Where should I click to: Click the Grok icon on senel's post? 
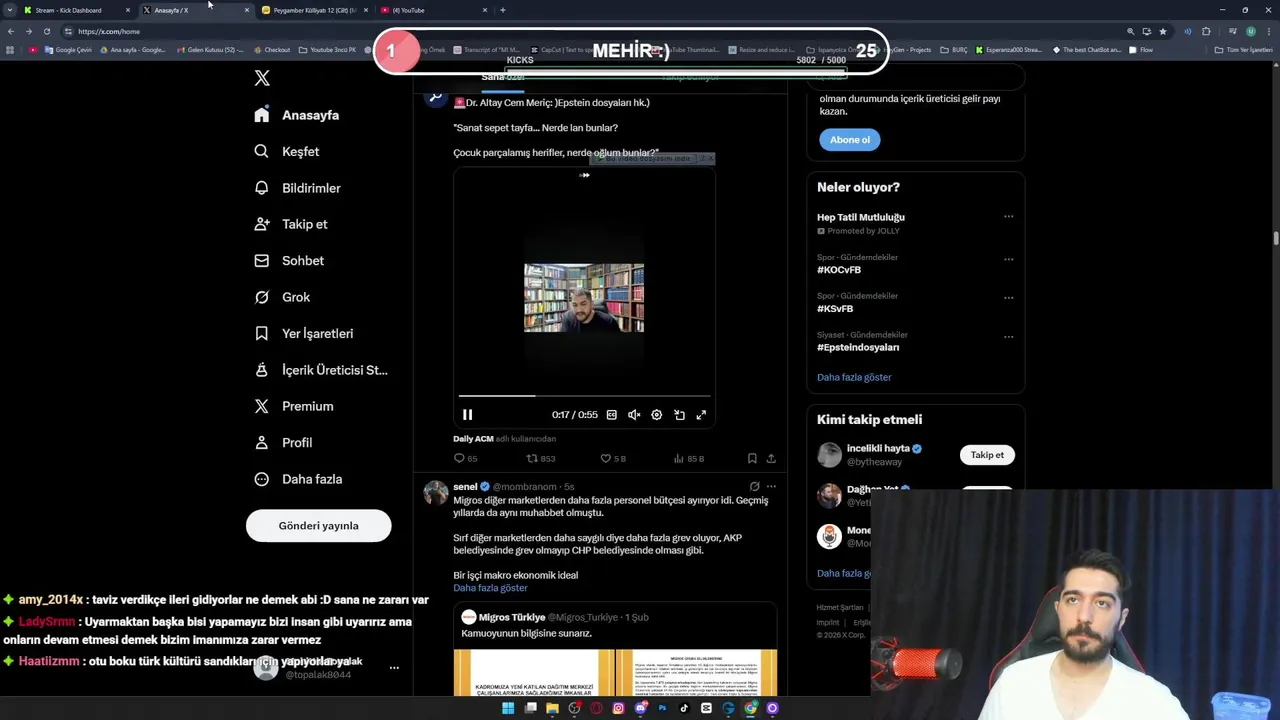point(754,487)
